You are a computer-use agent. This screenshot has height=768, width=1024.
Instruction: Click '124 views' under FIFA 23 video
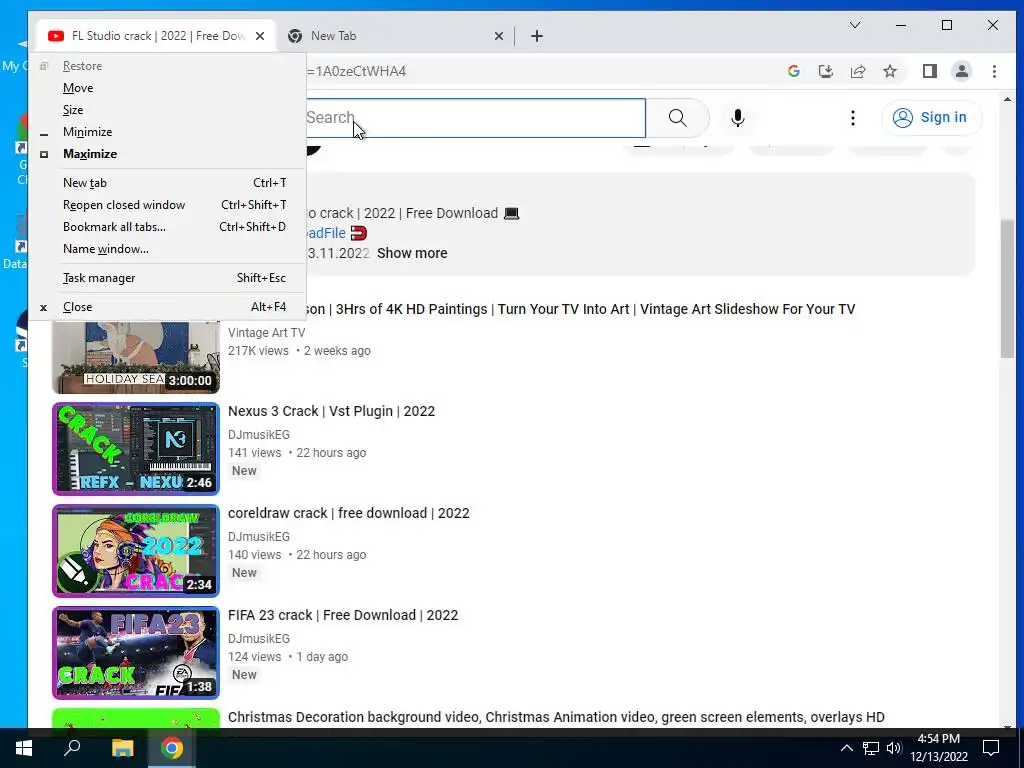tap(254, 657)
